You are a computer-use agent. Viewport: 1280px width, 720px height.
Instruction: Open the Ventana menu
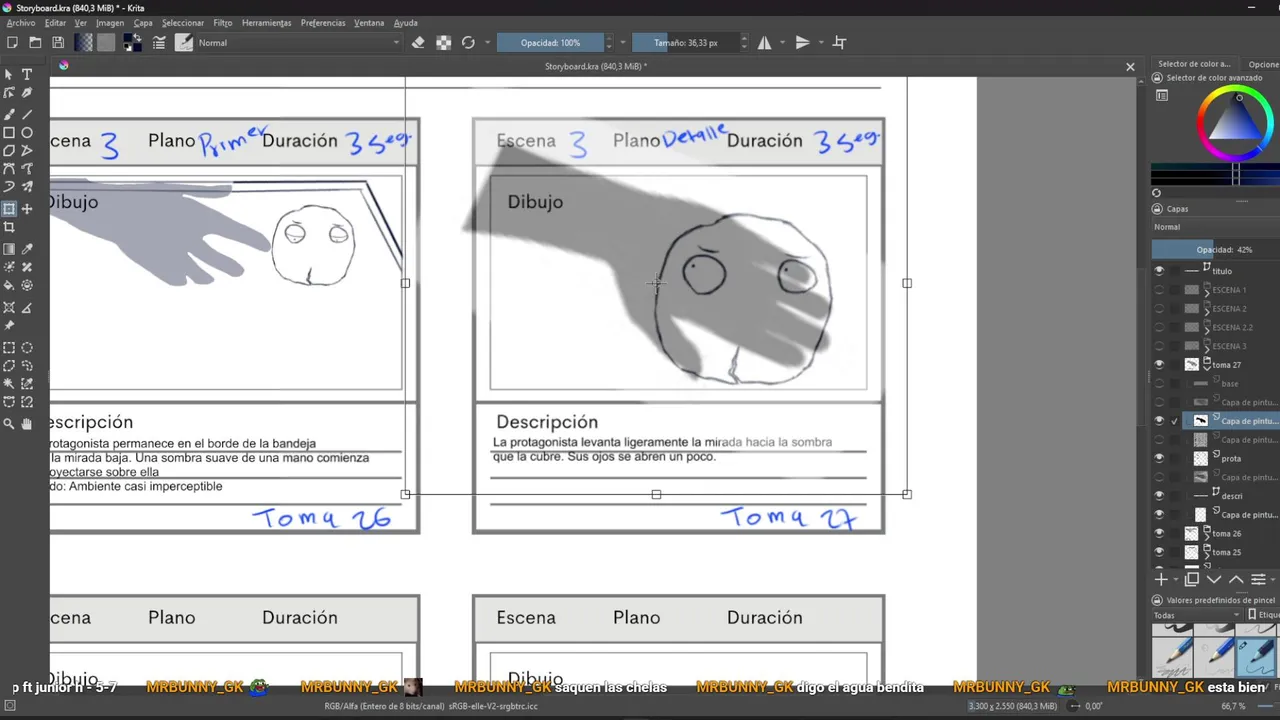369,23
